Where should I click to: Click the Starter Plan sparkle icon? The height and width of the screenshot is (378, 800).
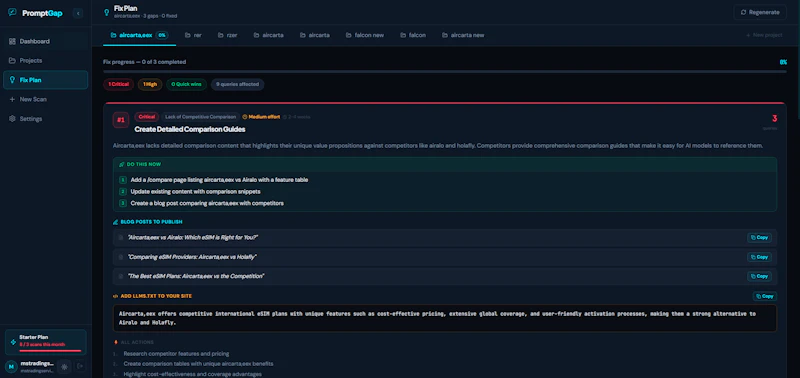(13, 342)
